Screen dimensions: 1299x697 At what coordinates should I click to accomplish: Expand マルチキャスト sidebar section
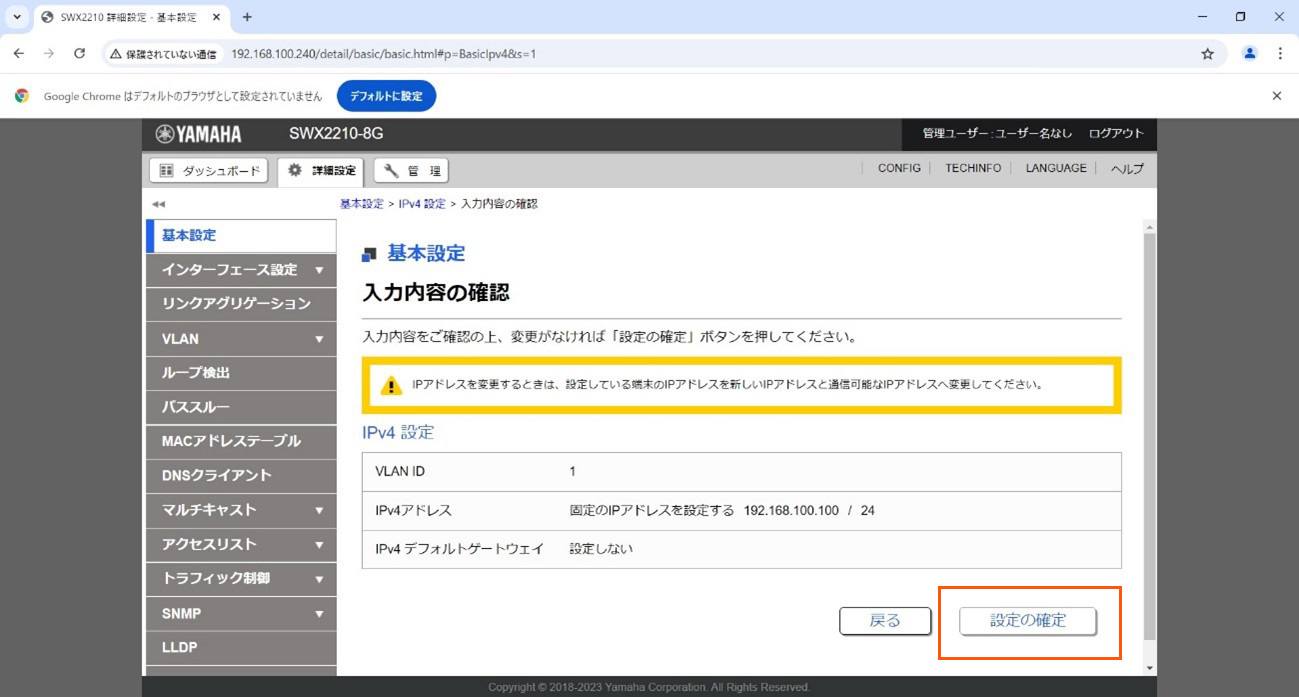click(319, 510)
